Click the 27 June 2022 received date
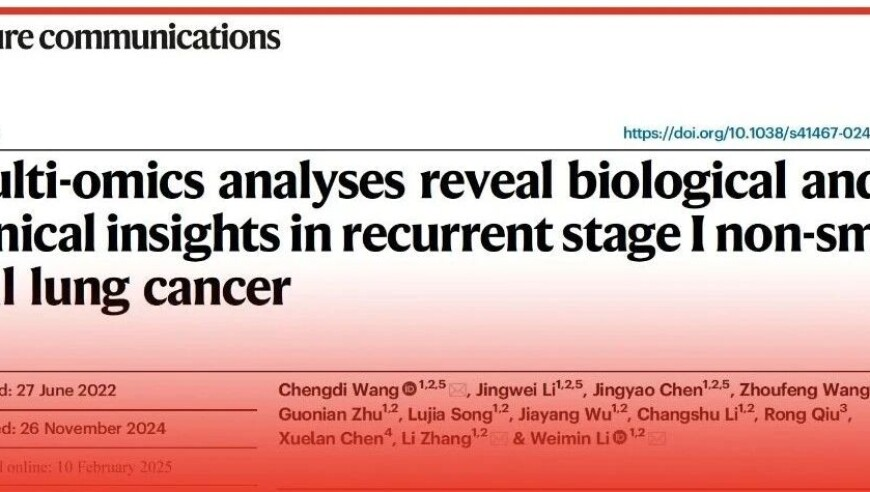The width and height of the screenshot is (870, 492). tap(65, 390)
